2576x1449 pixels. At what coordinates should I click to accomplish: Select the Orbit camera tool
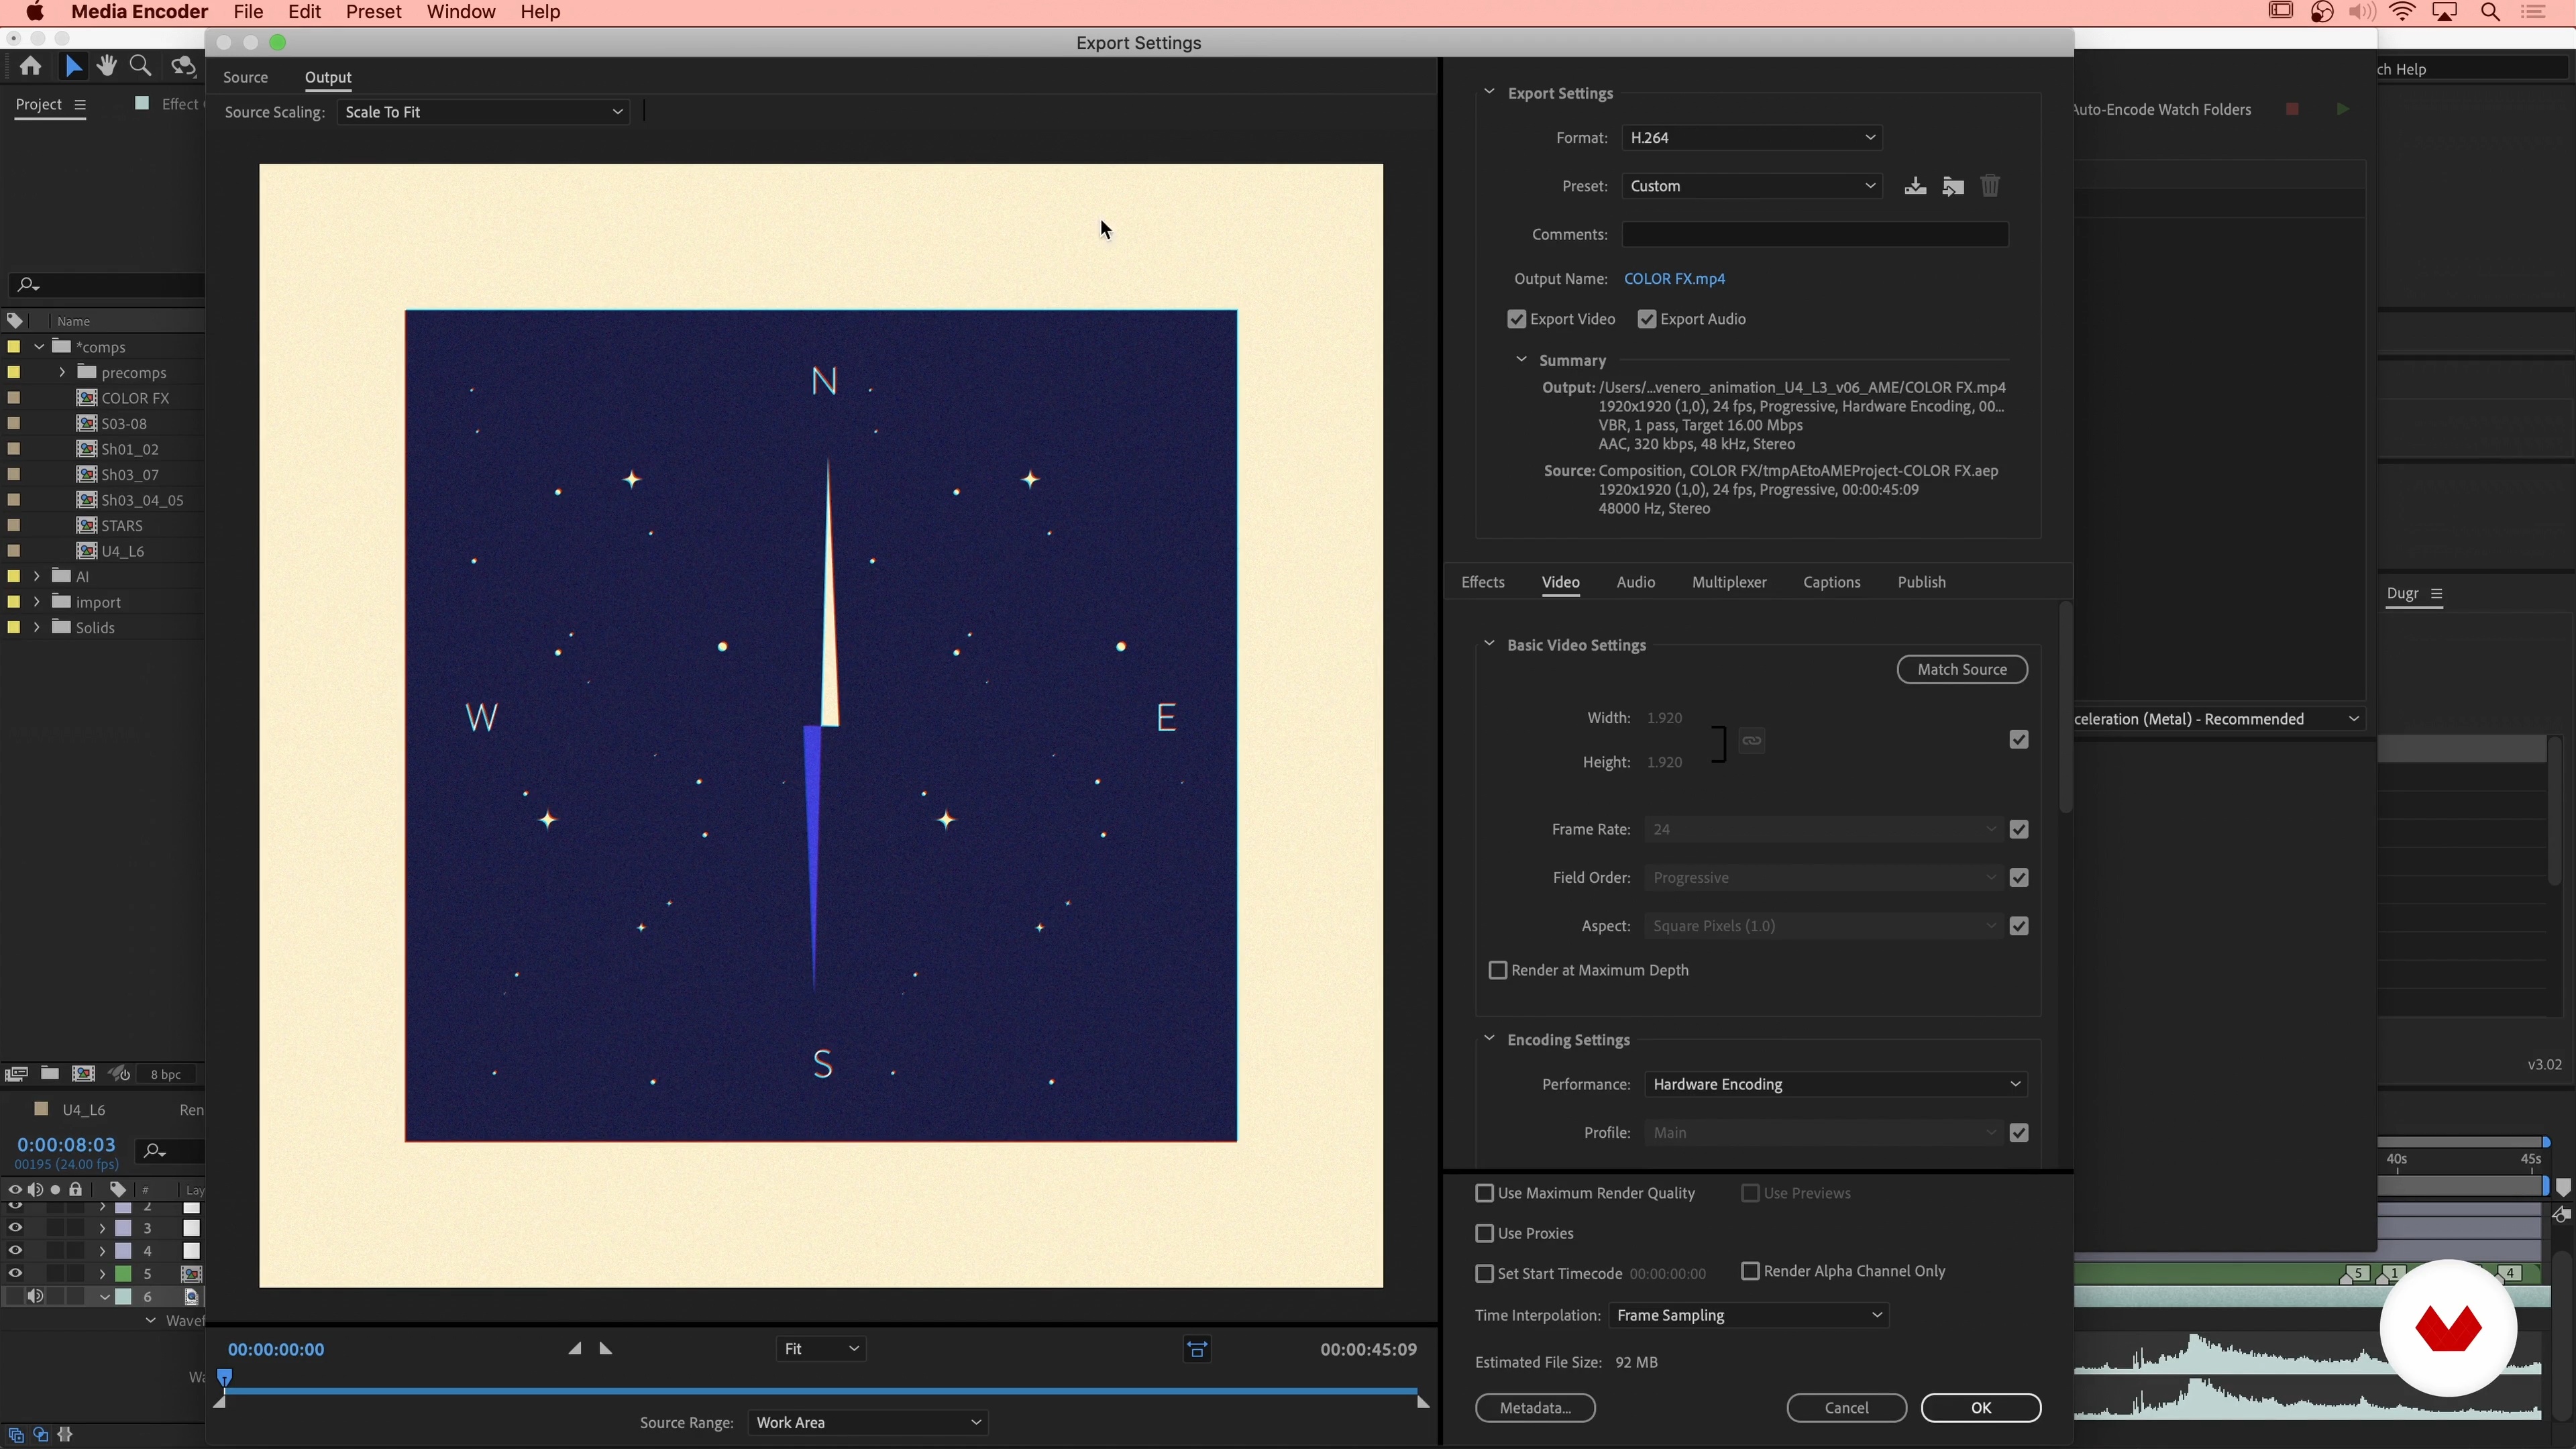pyautogui.click(x=183, y=66)
